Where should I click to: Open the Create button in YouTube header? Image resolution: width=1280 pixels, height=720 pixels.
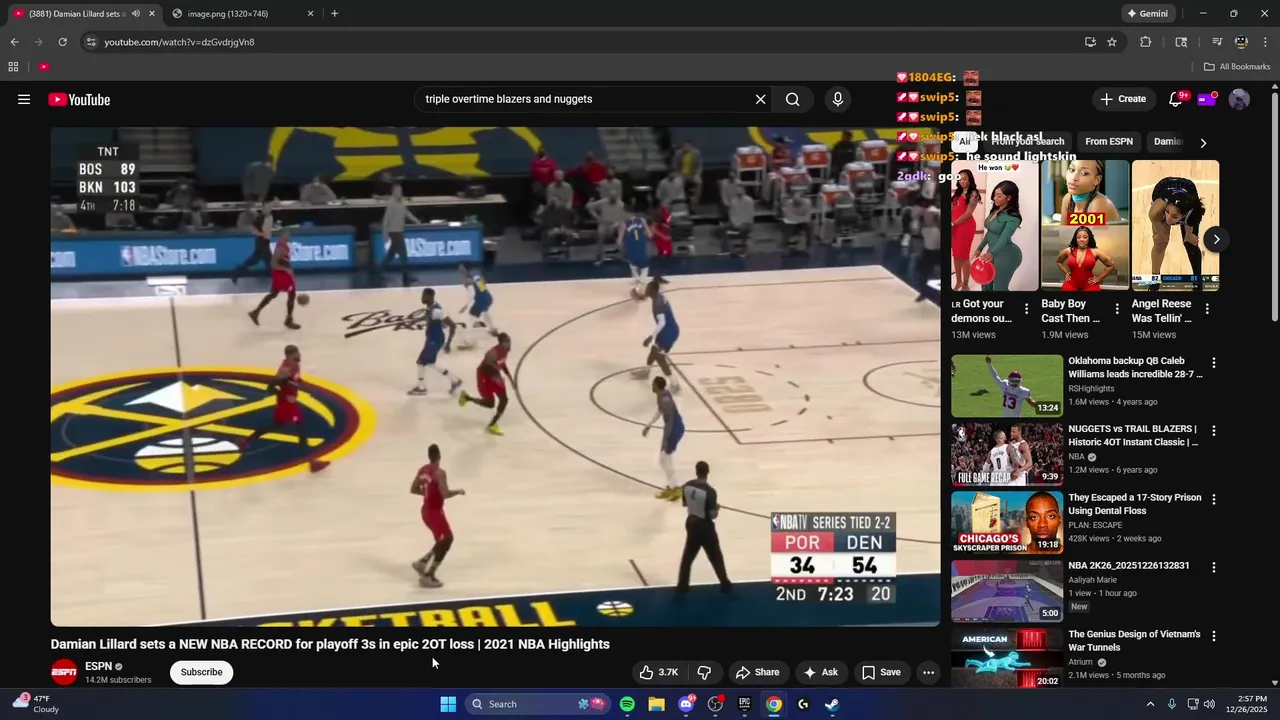(1123, 99)
